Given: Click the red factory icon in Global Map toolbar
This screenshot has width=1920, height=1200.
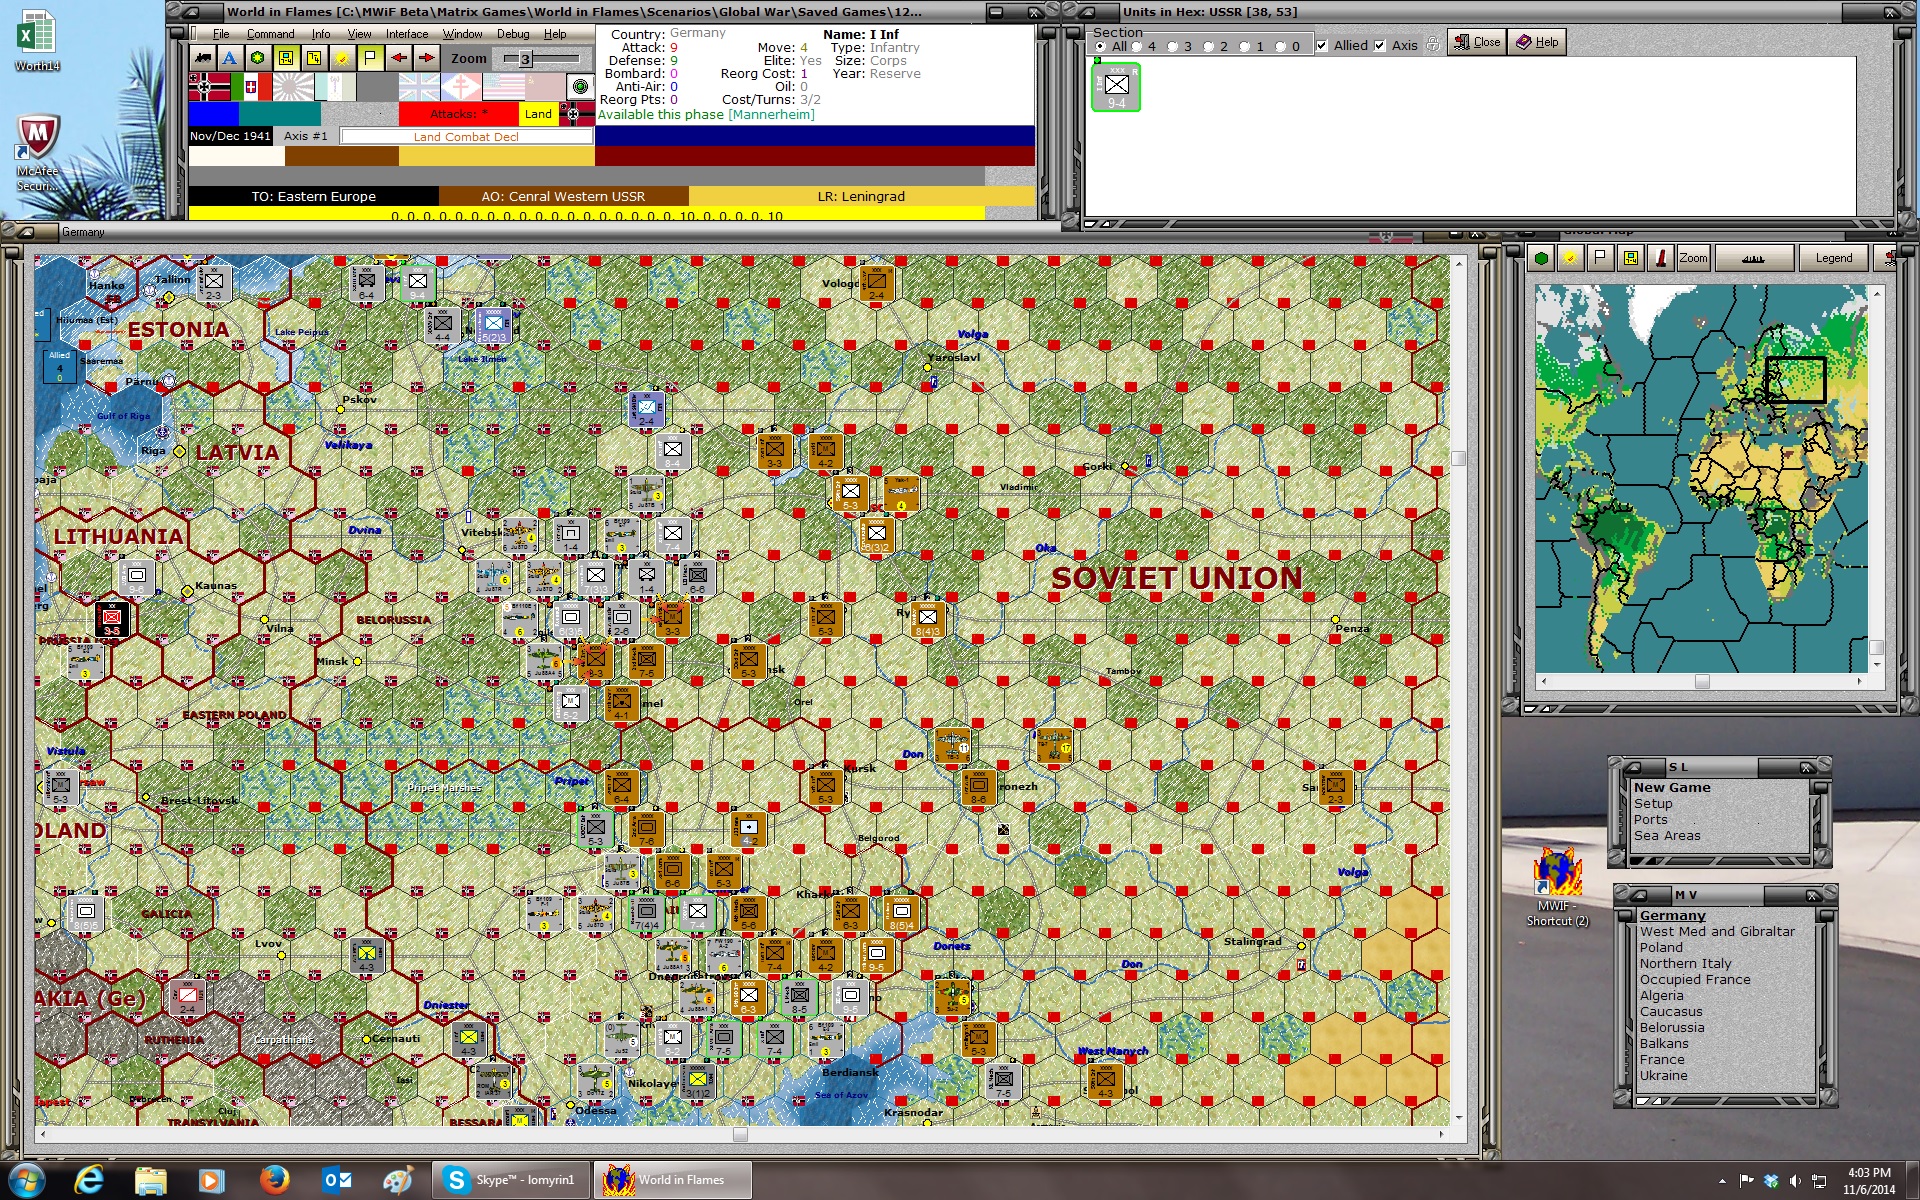Looking at the screenshot, I should point(1661,258).
